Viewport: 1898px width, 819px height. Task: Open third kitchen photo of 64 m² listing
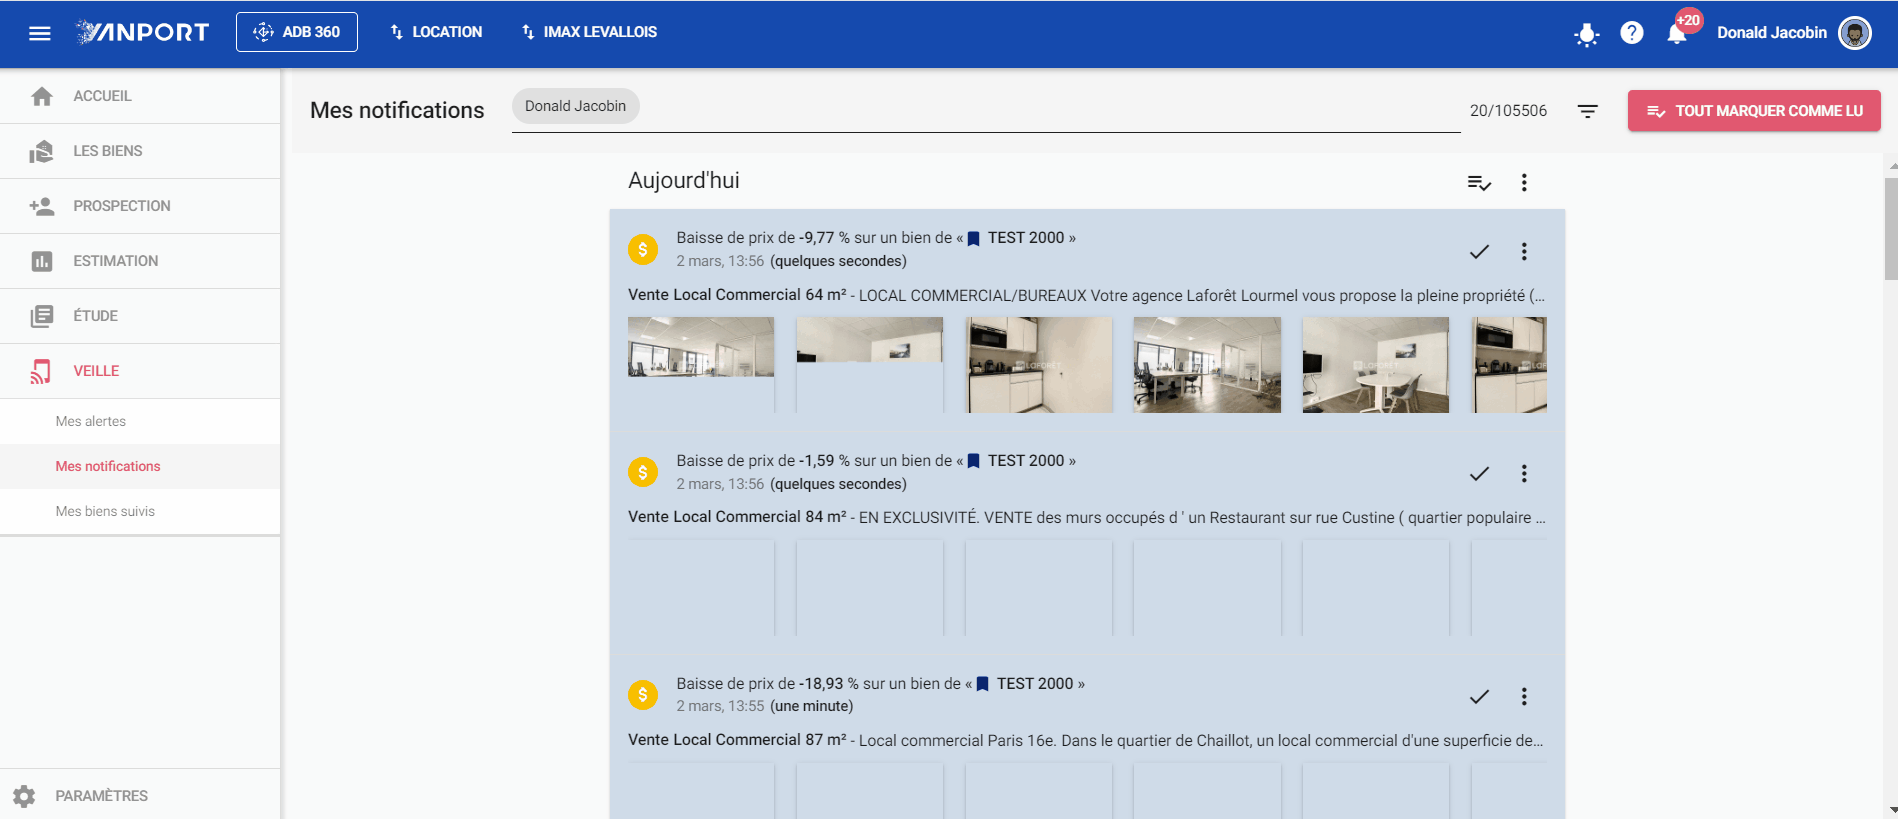[1039, 365]
